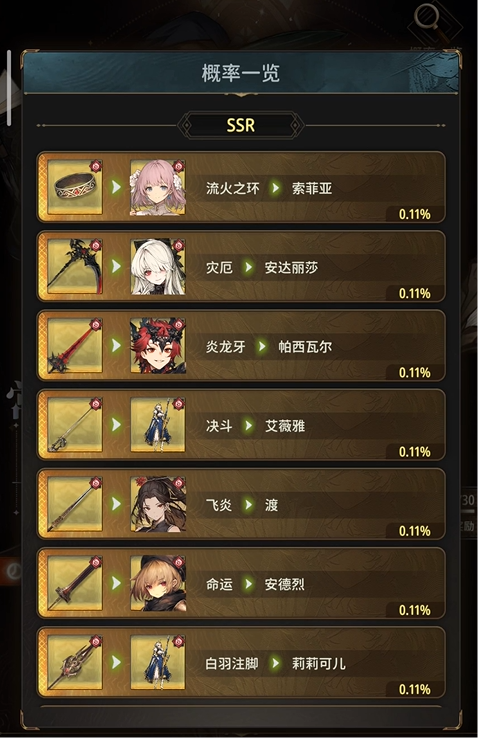Image resolution: width=478 pixels, height=738 pixels.
Task: Tap the 白羽注脚 spear weapon icon
Action: click(x=75, y=662)
